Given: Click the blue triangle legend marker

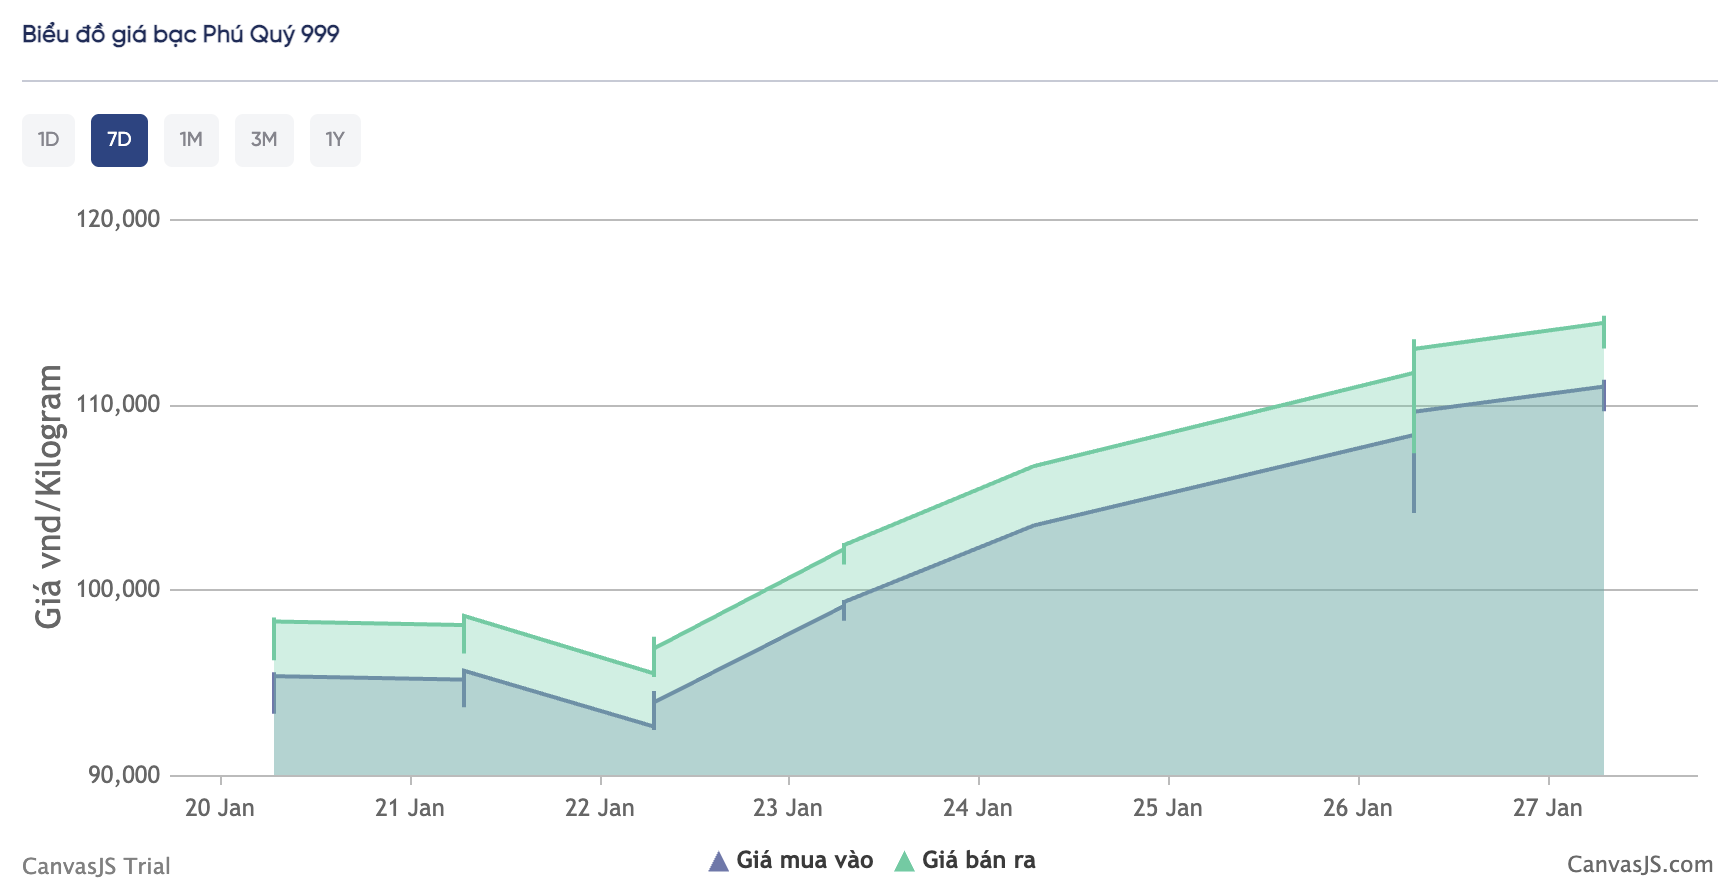Looking at the screenshot, I should 718,861.
